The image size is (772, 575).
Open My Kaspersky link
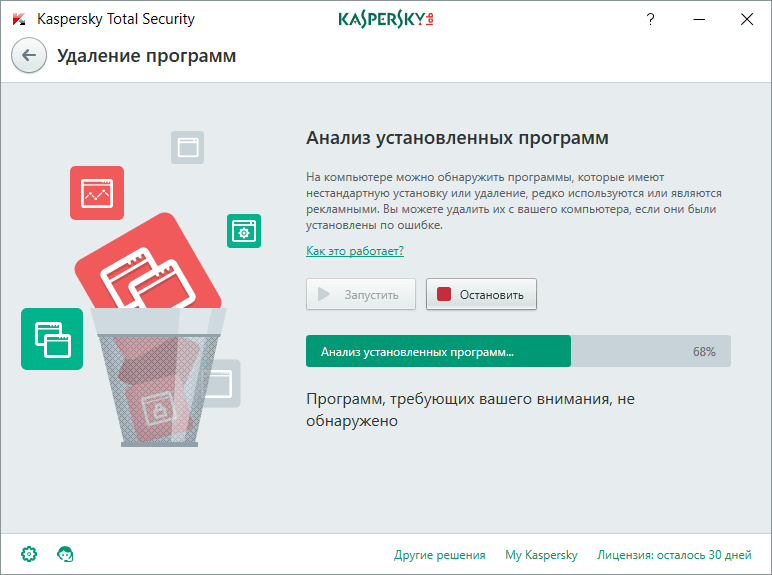541,555
